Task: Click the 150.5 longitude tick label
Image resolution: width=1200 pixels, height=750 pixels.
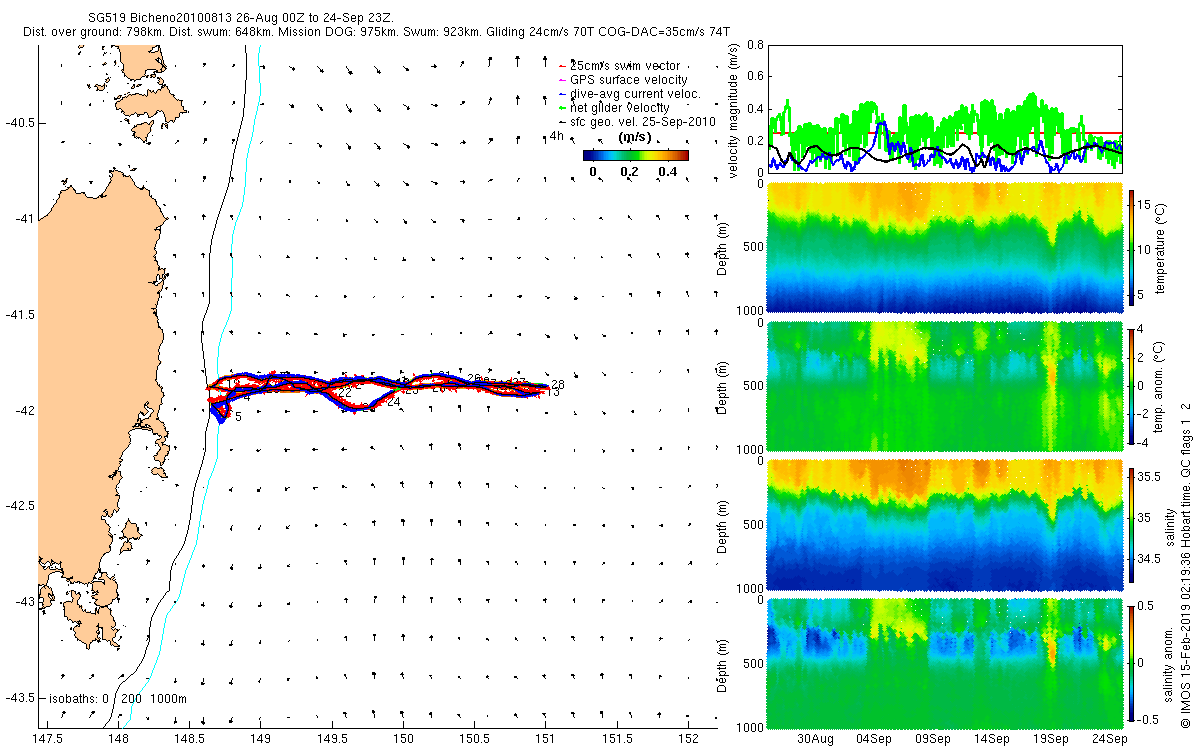Action: 474,738
